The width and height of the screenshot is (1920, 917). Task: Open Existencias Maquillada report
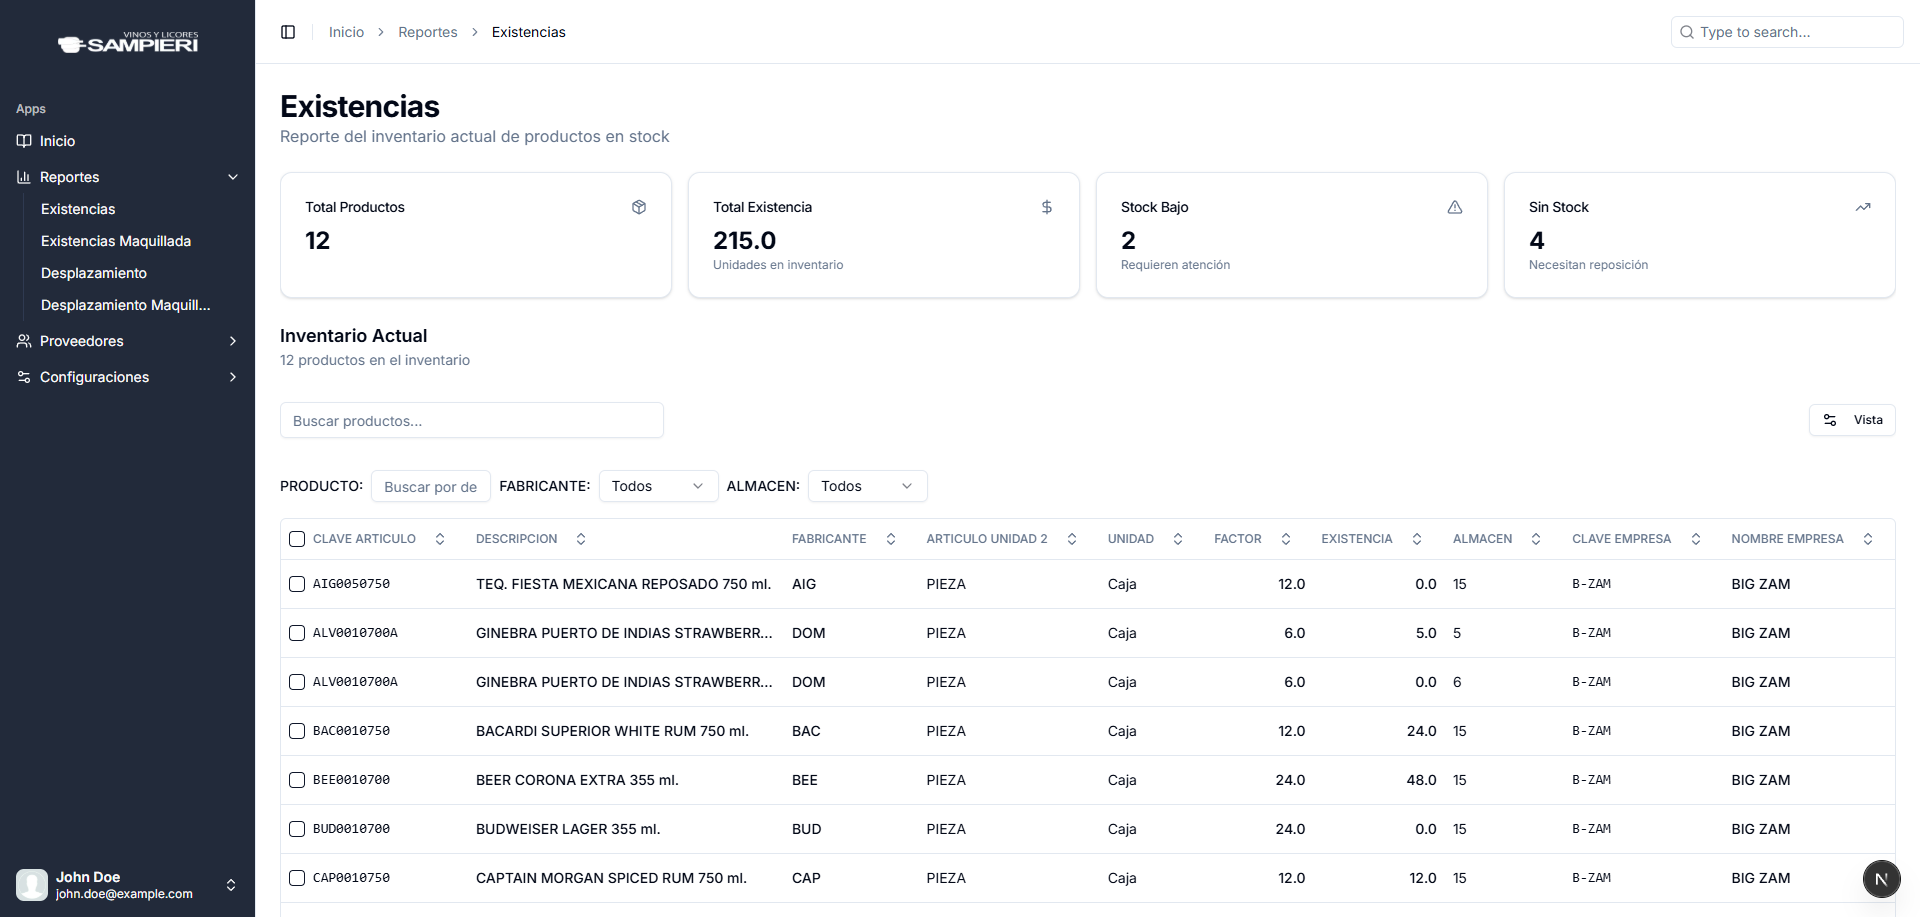[x=116, y=241]
